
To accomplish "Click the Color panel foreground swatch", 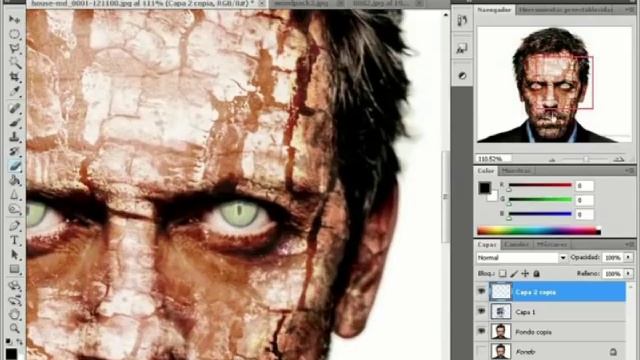I will (484, 188).
